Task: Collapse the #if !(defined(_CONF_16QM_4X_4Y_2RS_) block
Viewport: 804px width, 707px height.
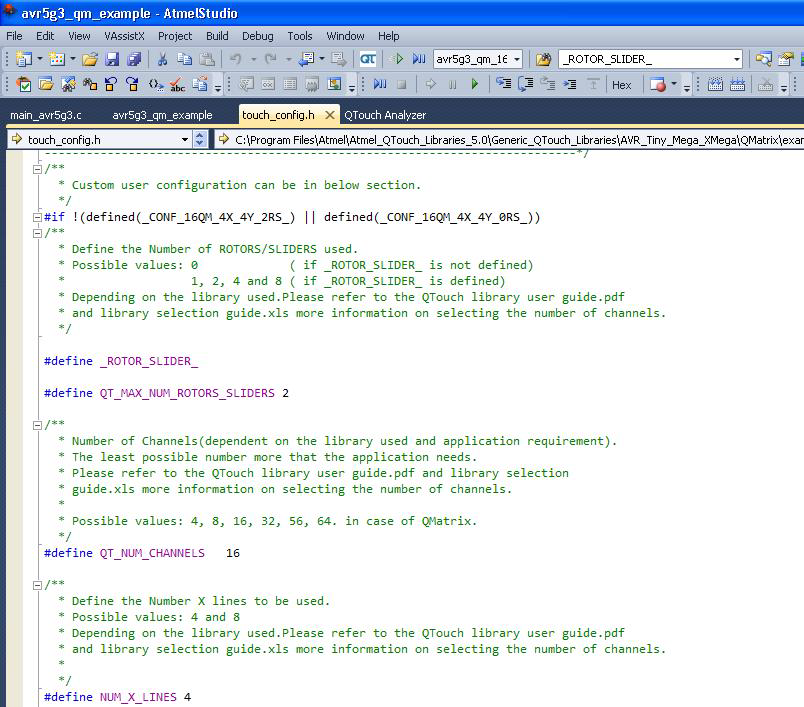Action: pyautogui.click(x=37, y=217)
